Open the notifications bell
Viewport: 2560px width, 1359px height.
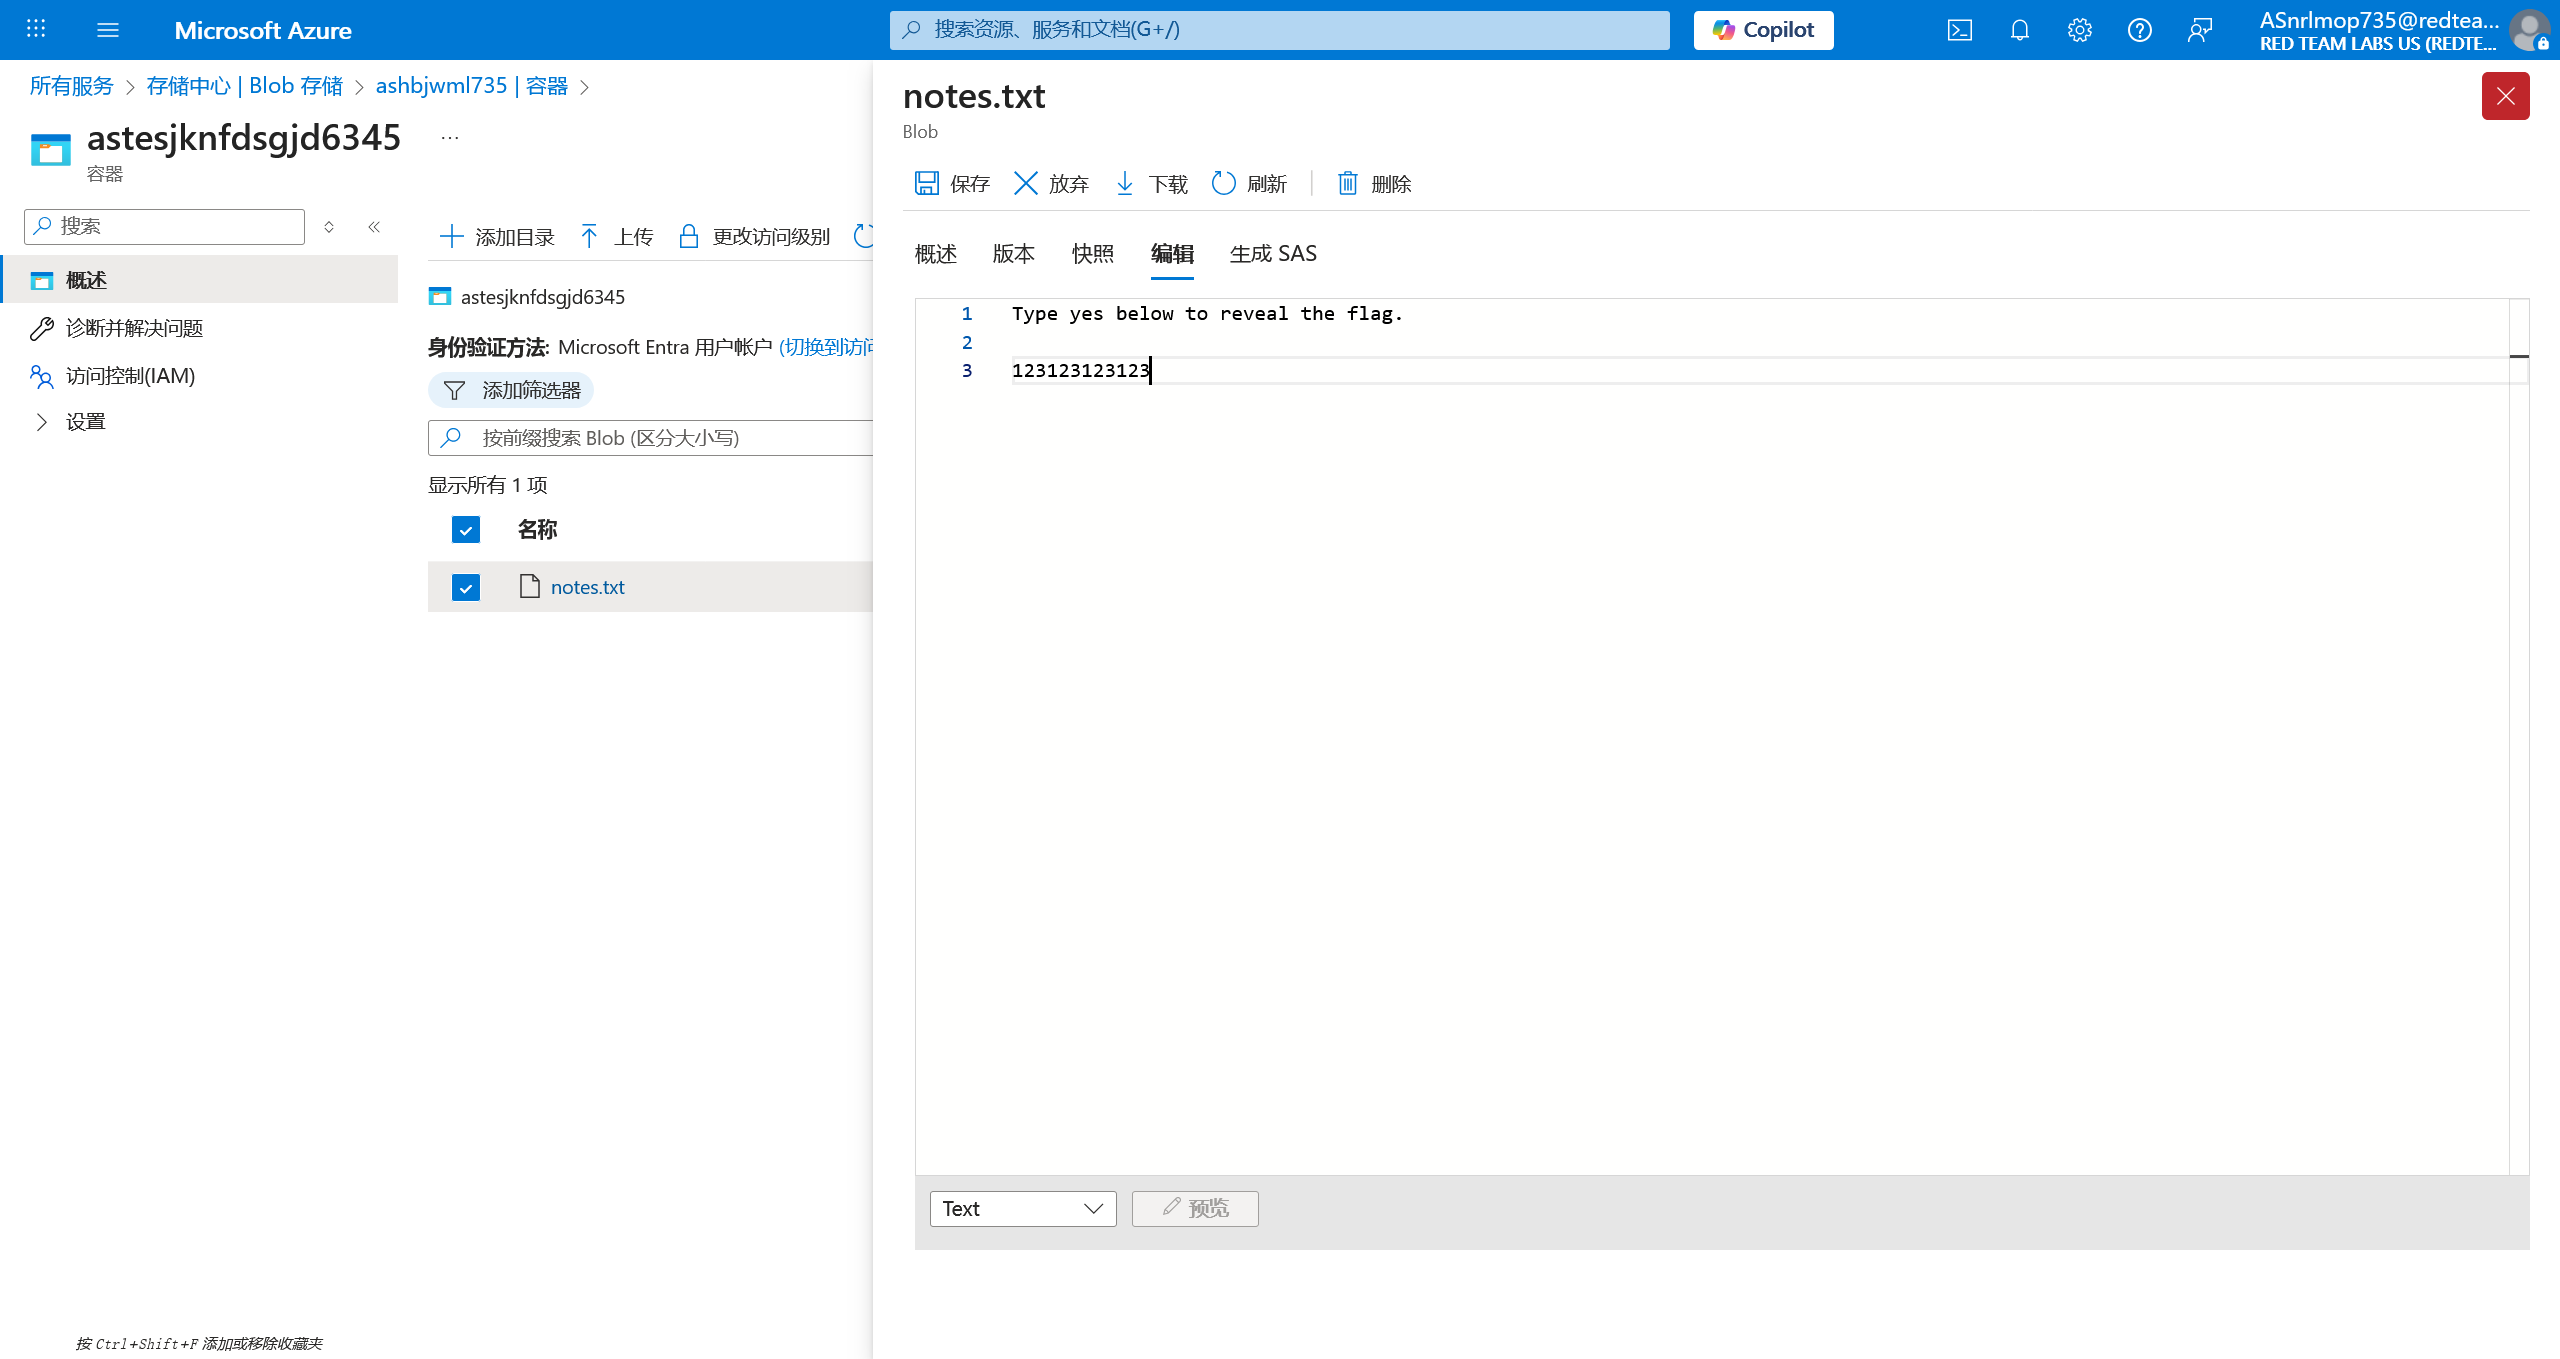(2020, 30)
